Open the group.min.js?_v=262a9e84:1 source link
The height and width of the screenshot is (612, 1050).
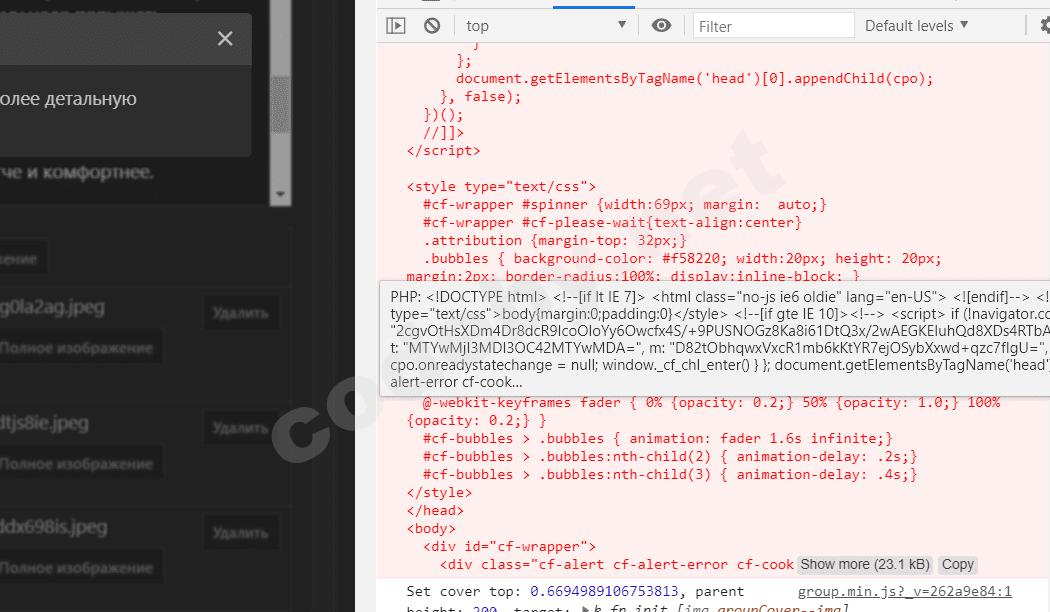pos(904,591)
